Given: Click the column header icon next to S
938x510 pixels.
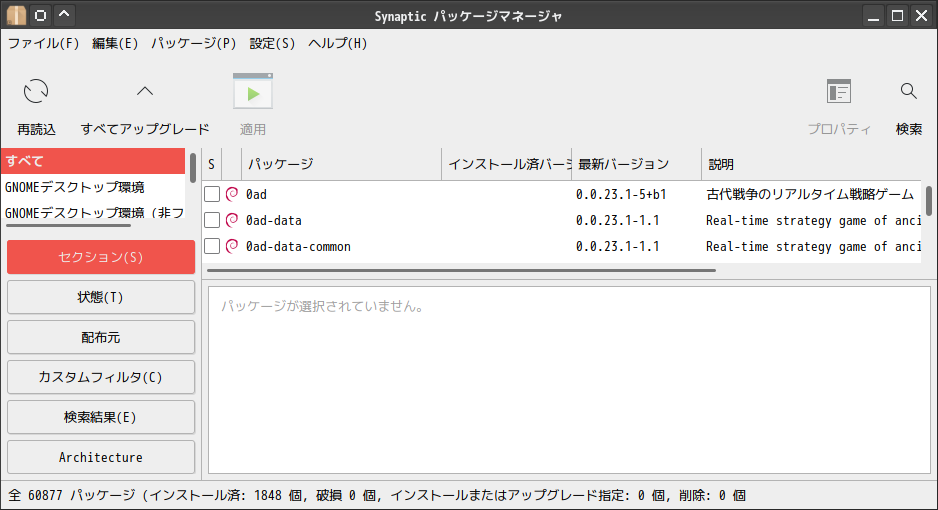Looking at the screenshot, I should (x=232, y=164).
